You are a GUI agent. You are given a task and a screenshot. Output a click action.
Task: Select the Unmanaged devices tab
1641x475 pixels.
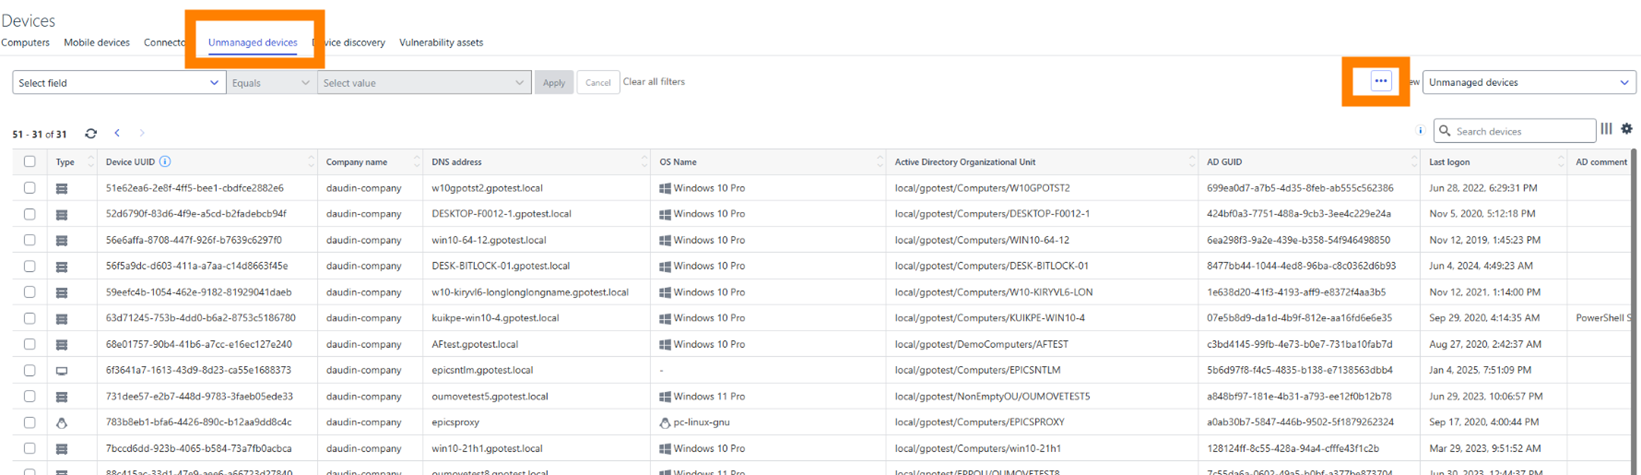click(253, 42)
